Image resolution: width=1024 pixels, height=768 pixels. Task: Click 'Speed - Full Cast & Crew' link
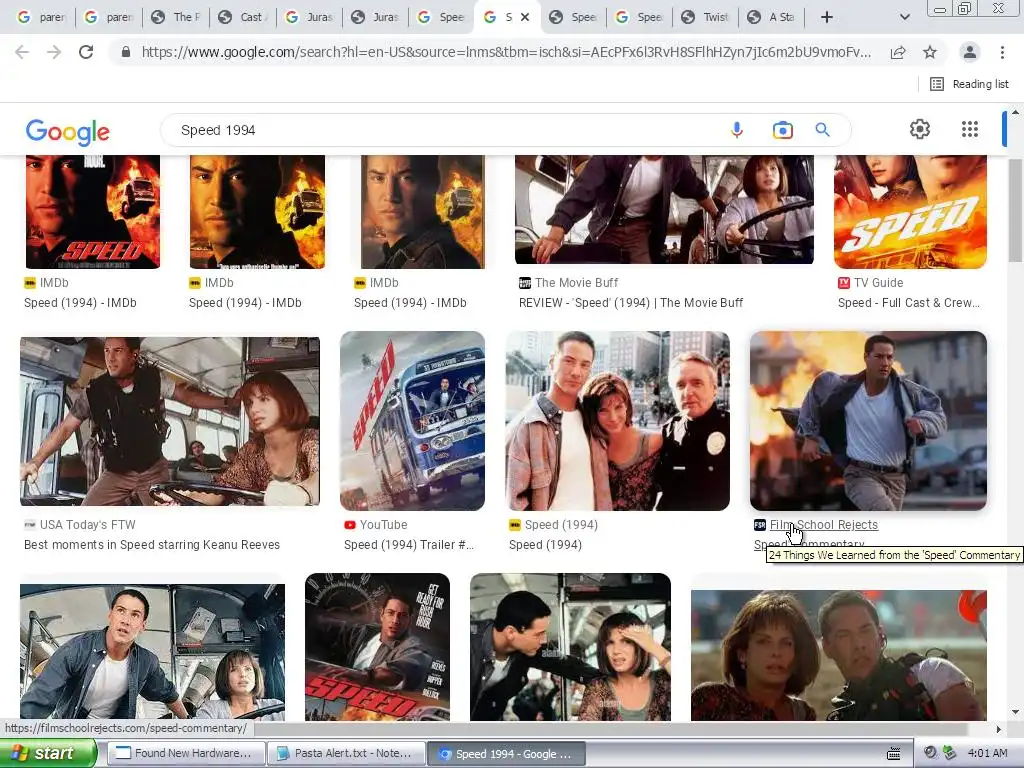click(x=909, y=303)
